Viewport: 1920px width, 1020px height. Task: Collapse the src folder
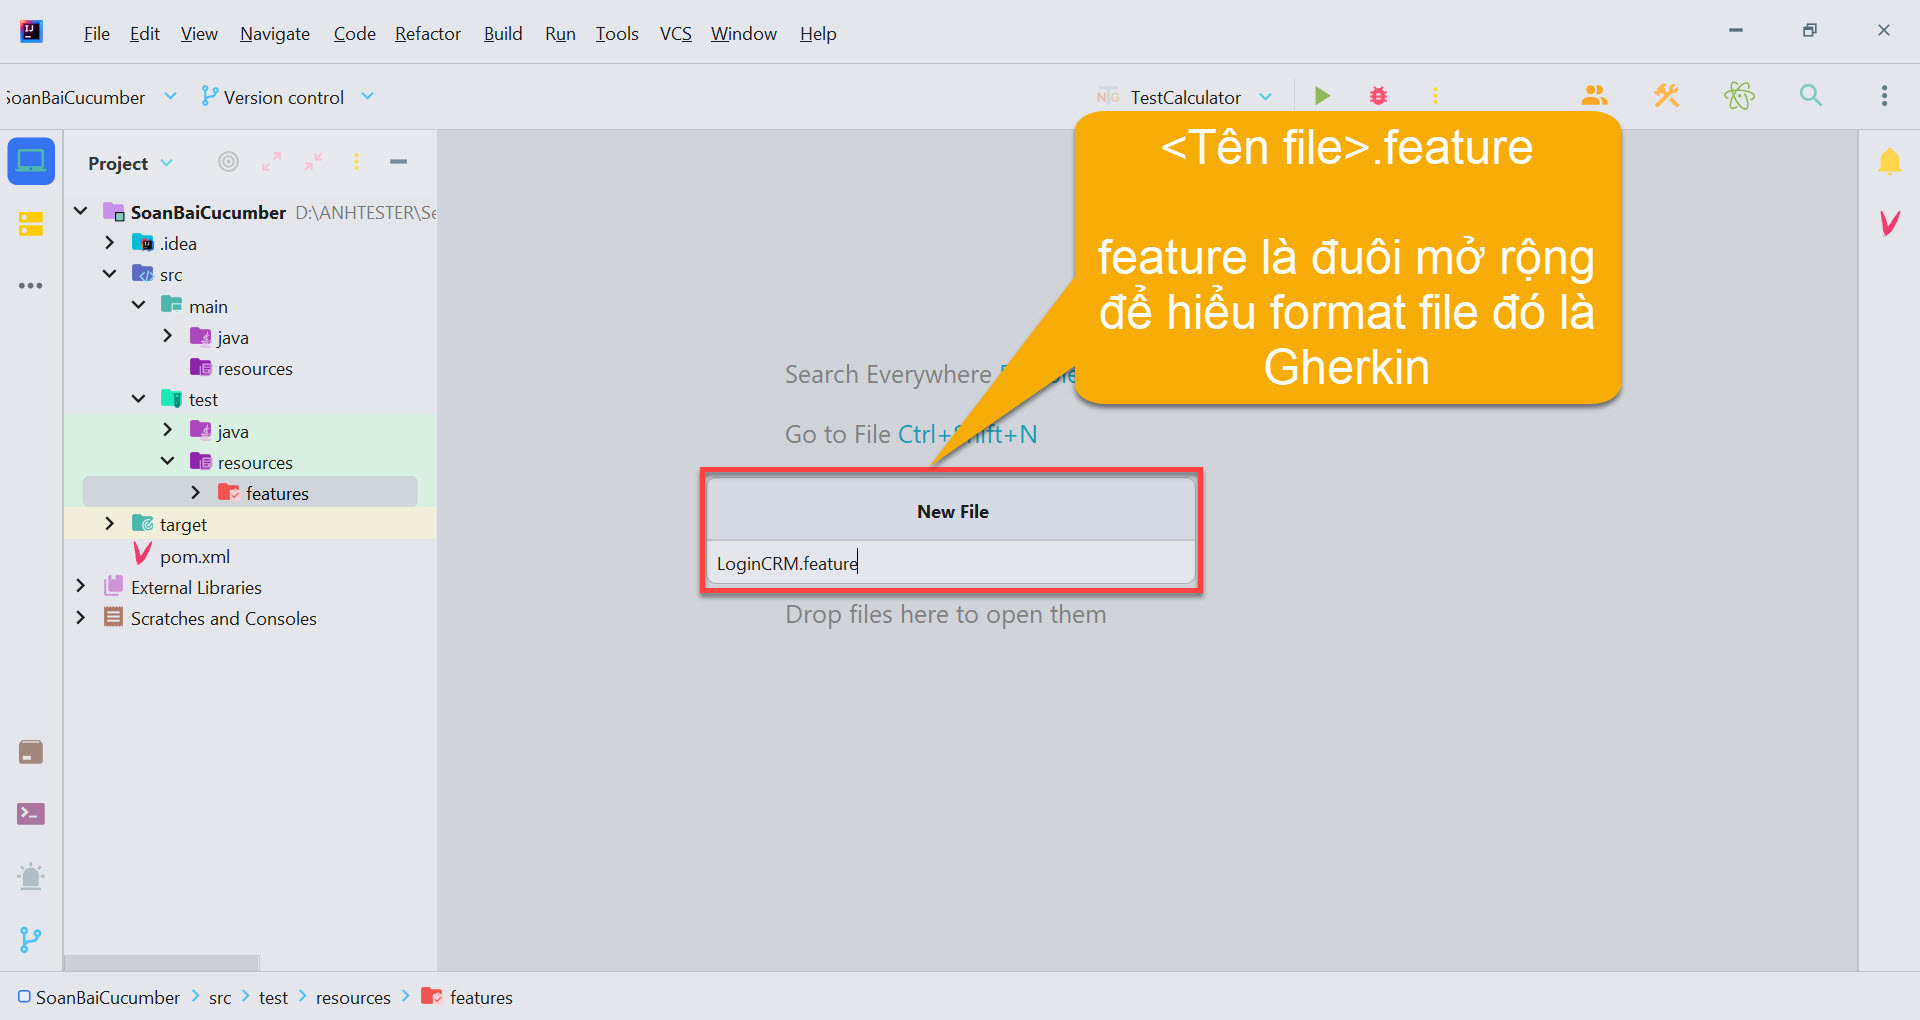click(110, 274)
